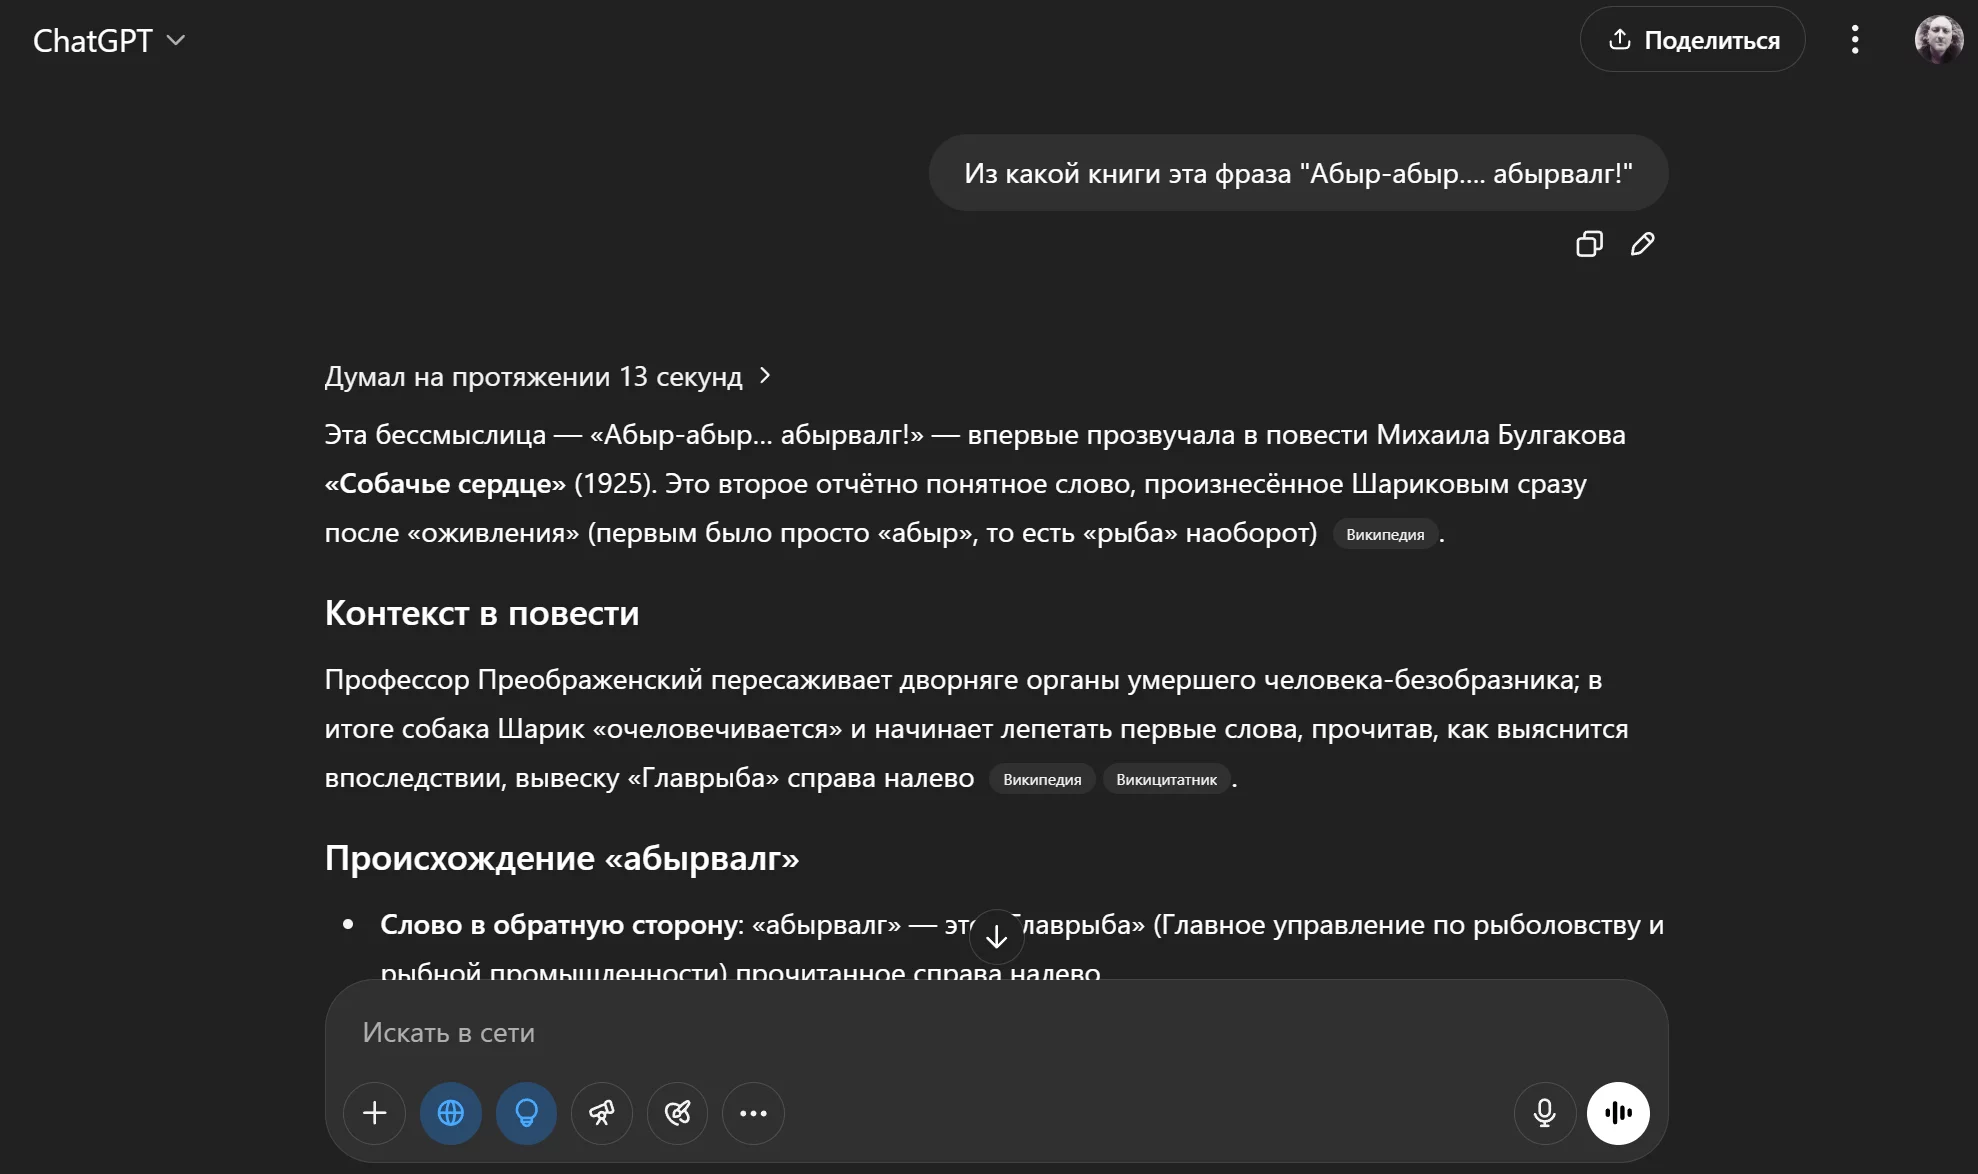Open the Википедия citation after 'справа налево'
This screenshot has width=1978, height=1174.
click(1042, 779)
